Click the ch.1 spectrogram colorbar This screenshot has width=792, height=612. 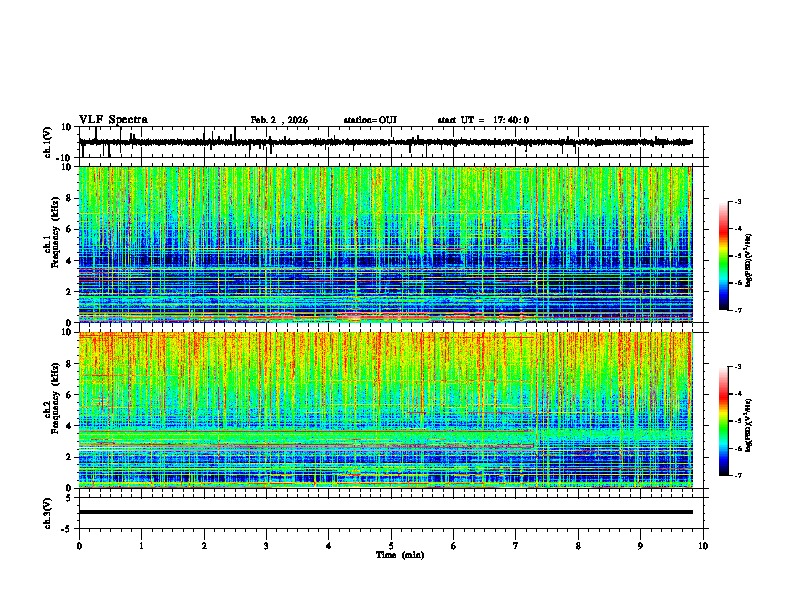[x=724, y=256]
